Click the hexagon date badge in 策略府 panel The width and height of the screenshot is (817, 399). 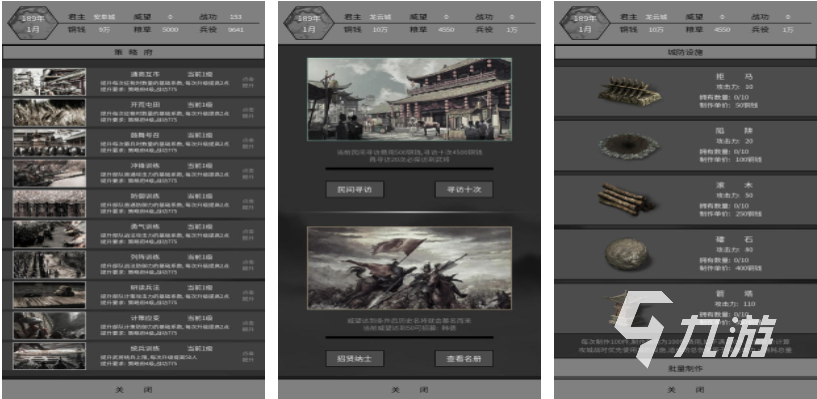pyautogui.click(x=33, y=23)
